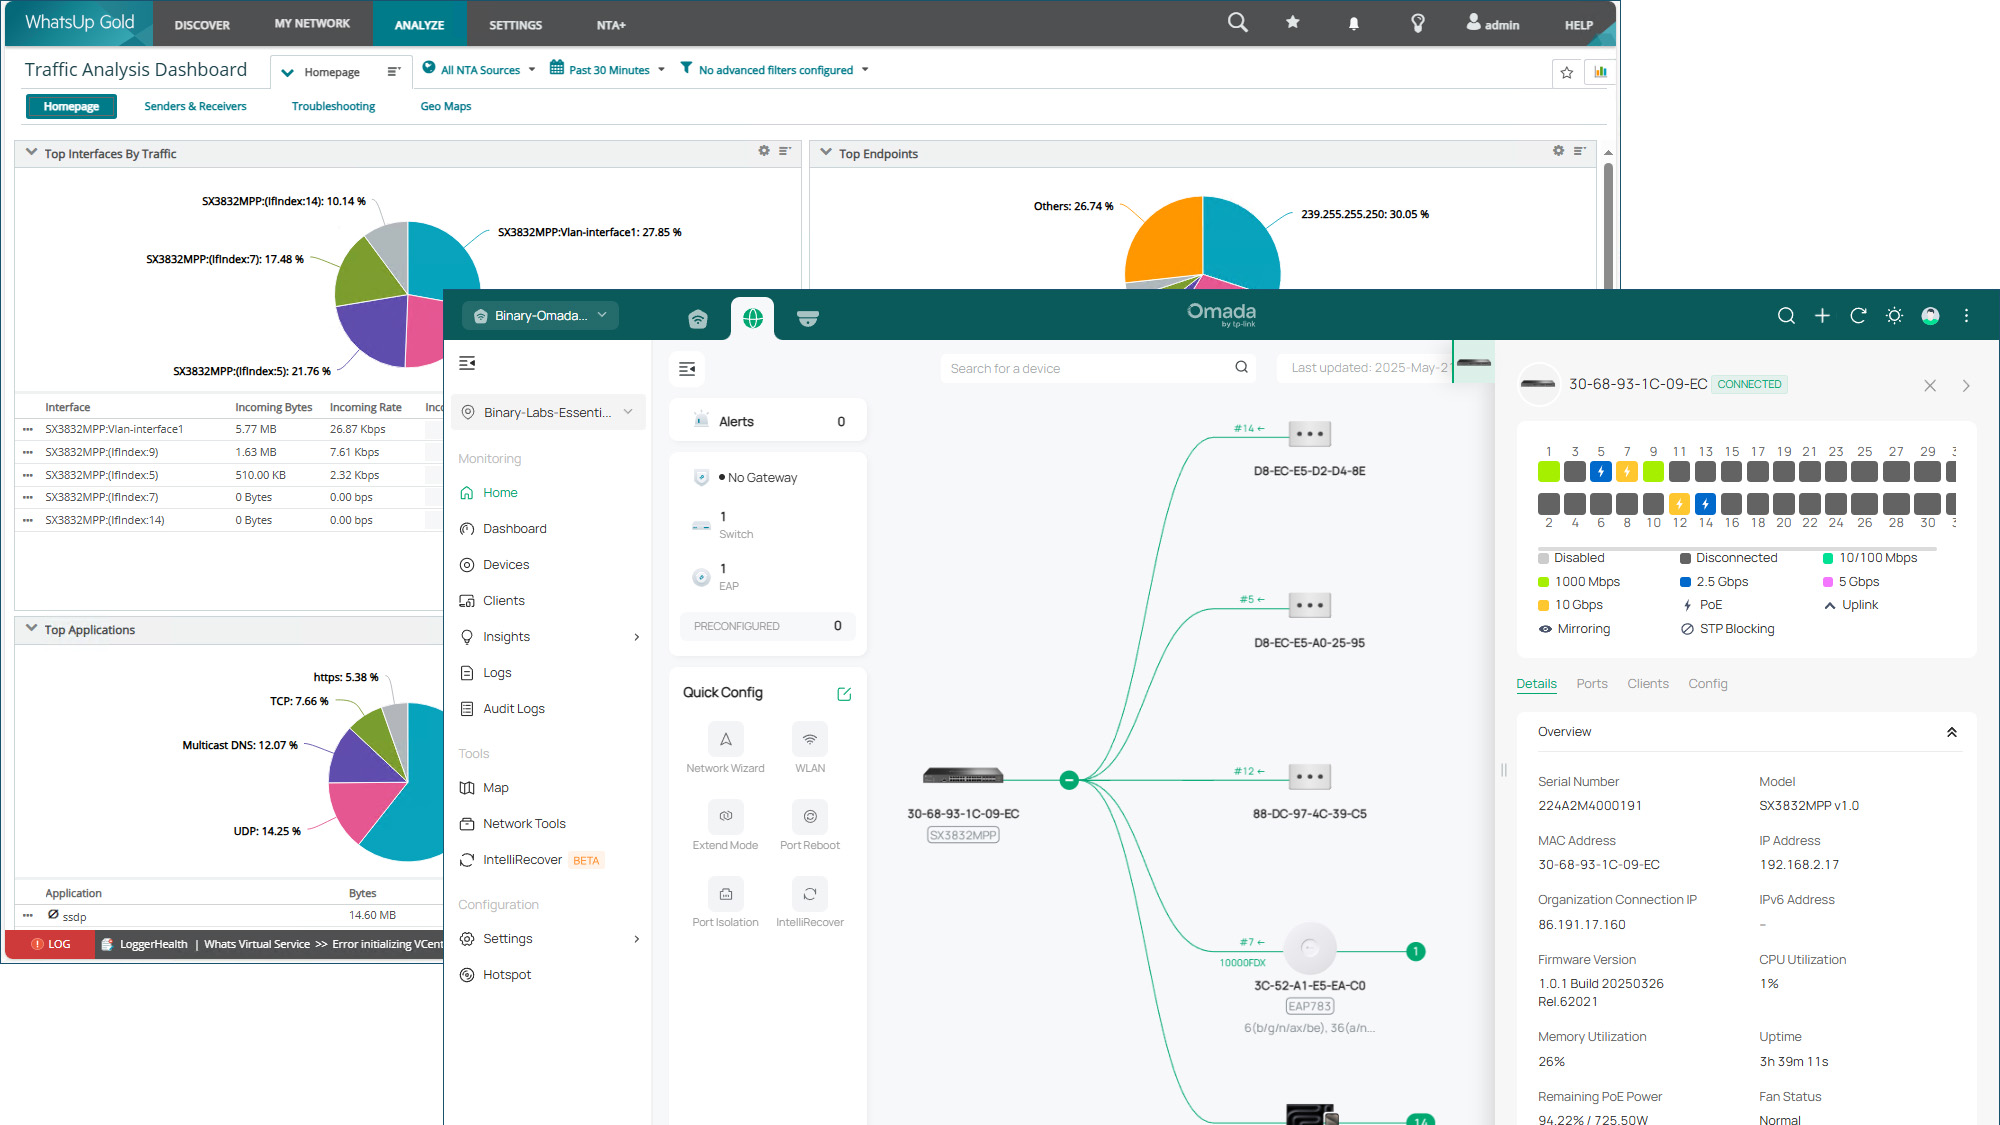Open Network Tools in Omada sidebar
This screenshot has width=2000, height=1125.
524,824
